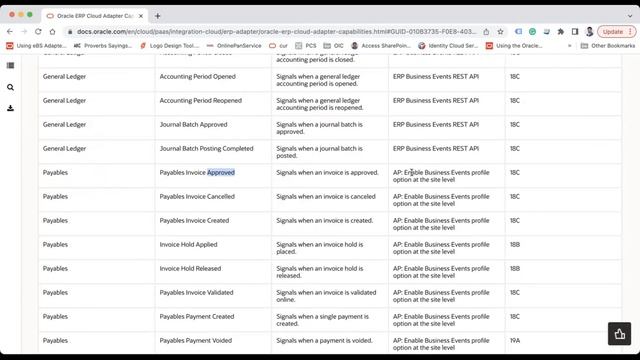Open the Other Bookmarks folder
The image size is (640, 360).
click(x=608, y=46)
